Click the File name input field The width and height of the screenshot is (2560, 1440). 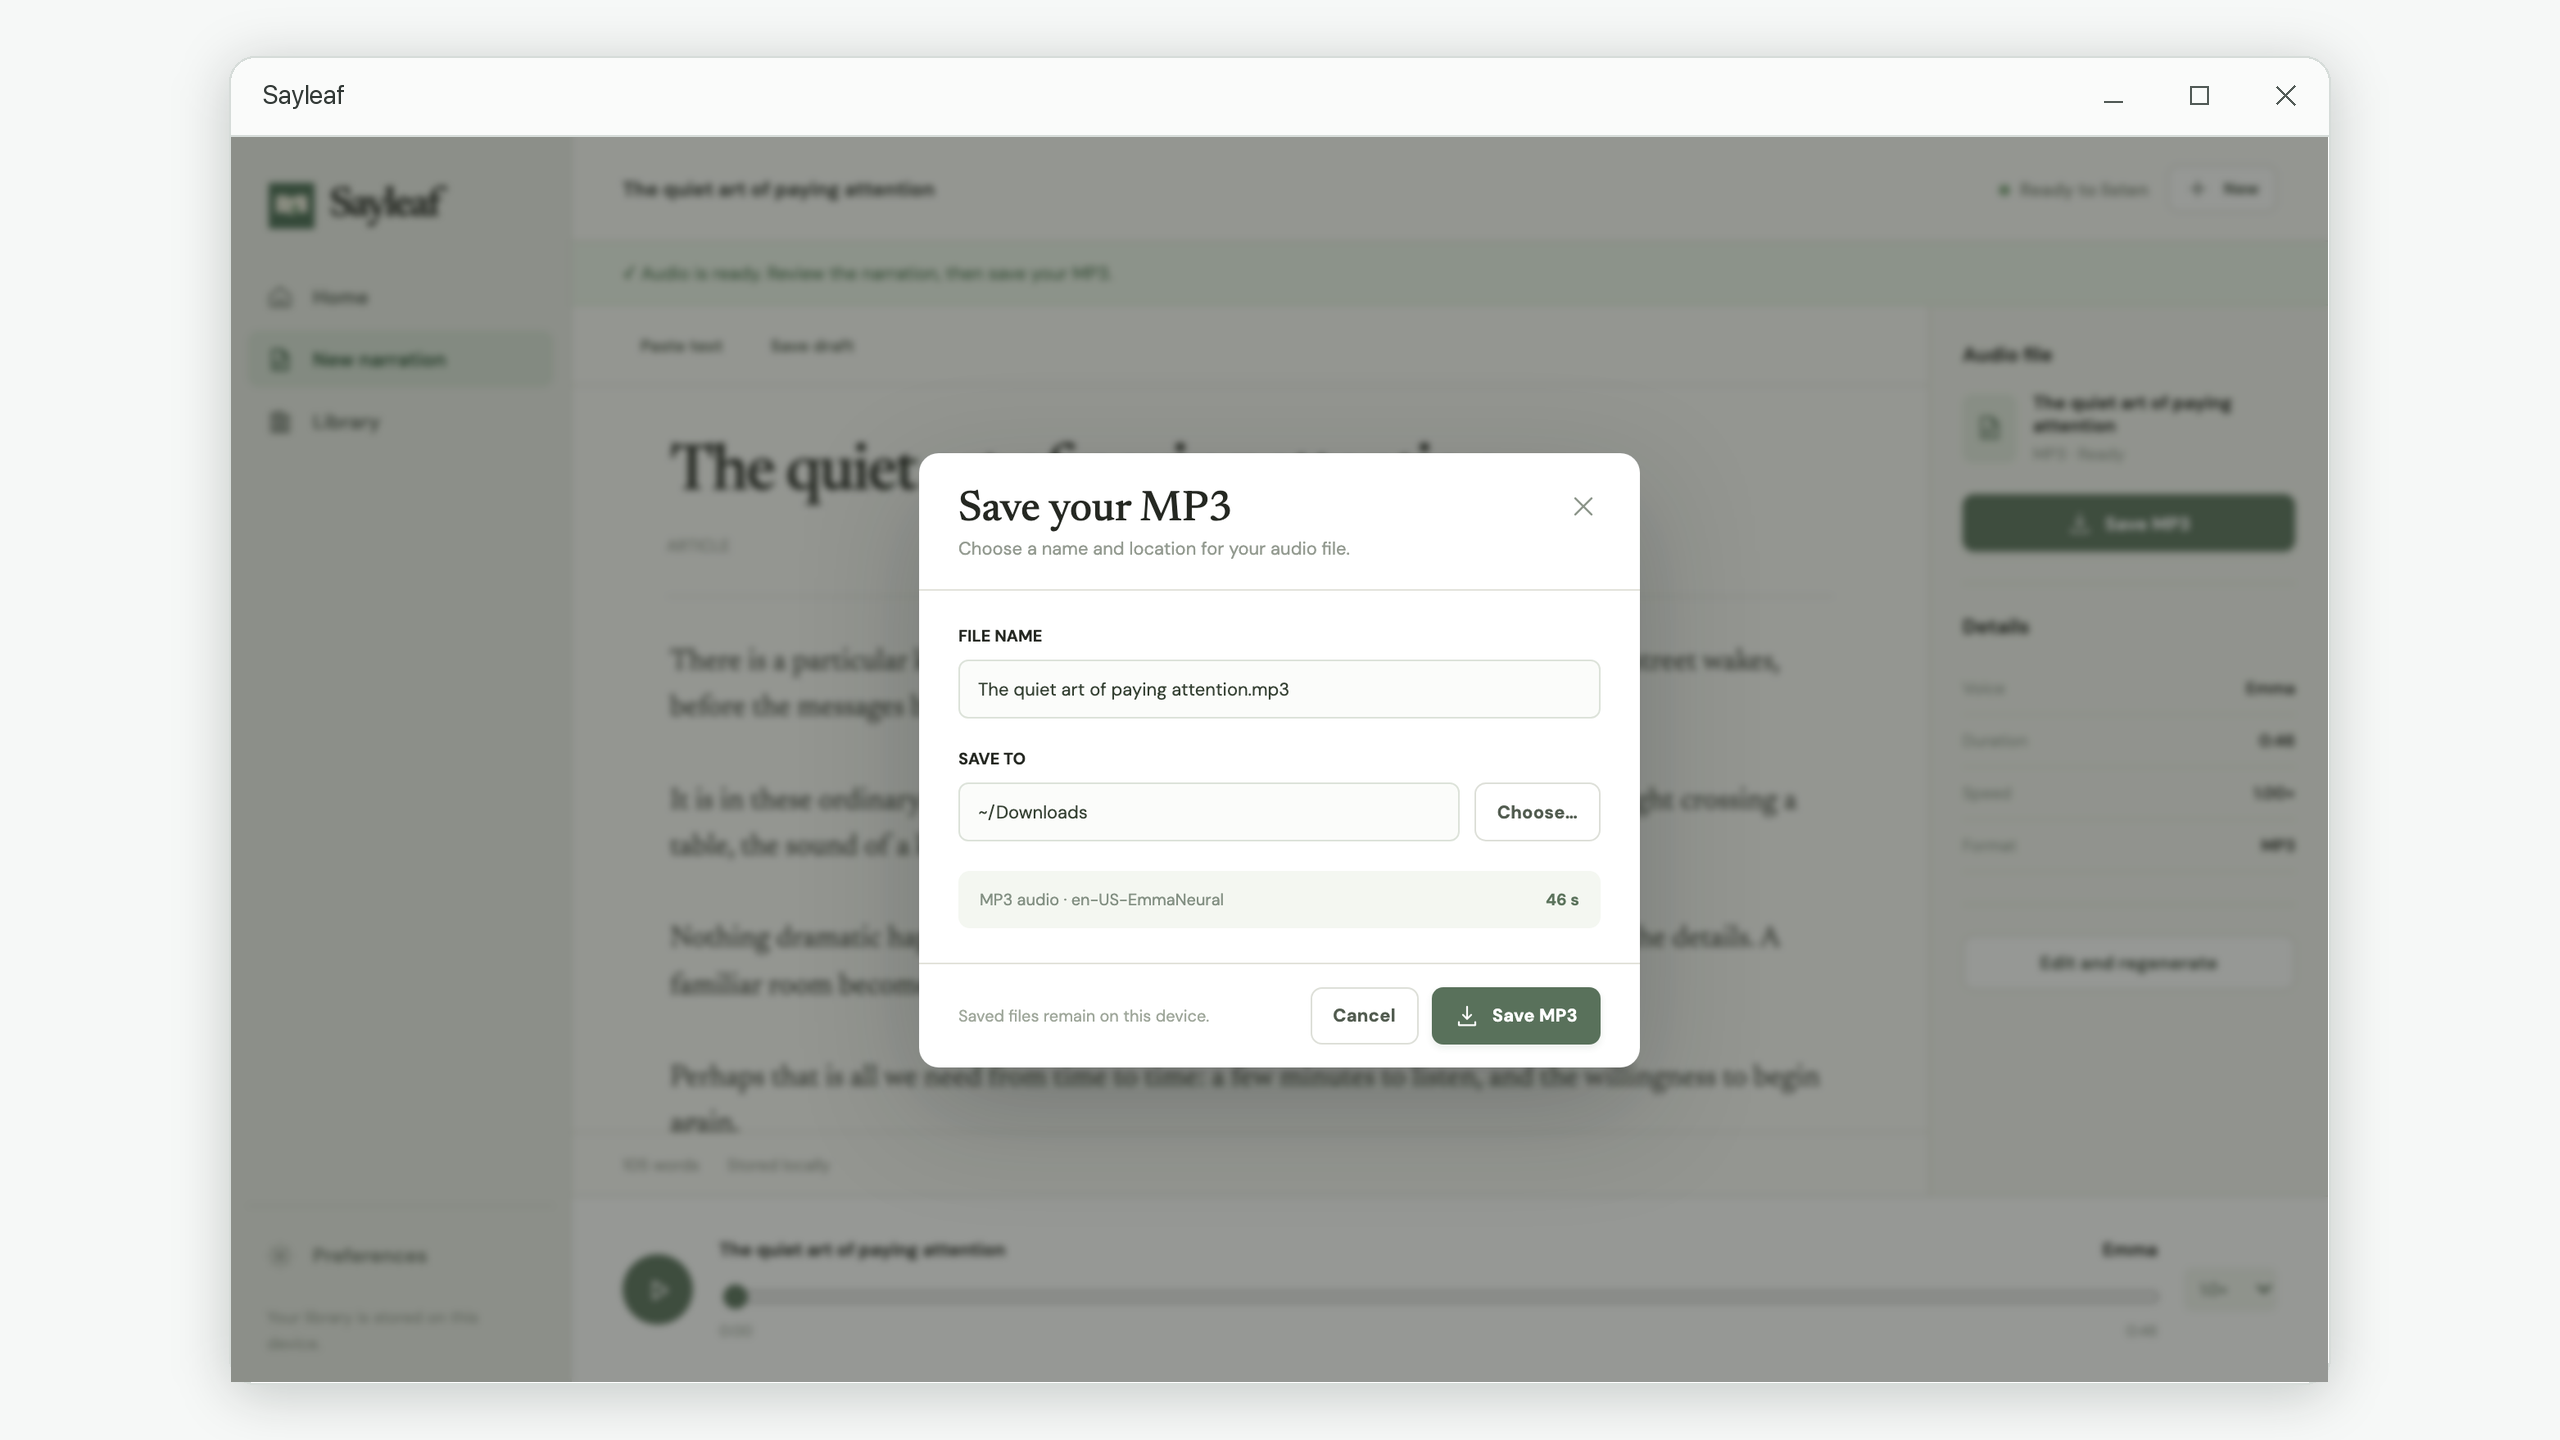coord(1278,689)
